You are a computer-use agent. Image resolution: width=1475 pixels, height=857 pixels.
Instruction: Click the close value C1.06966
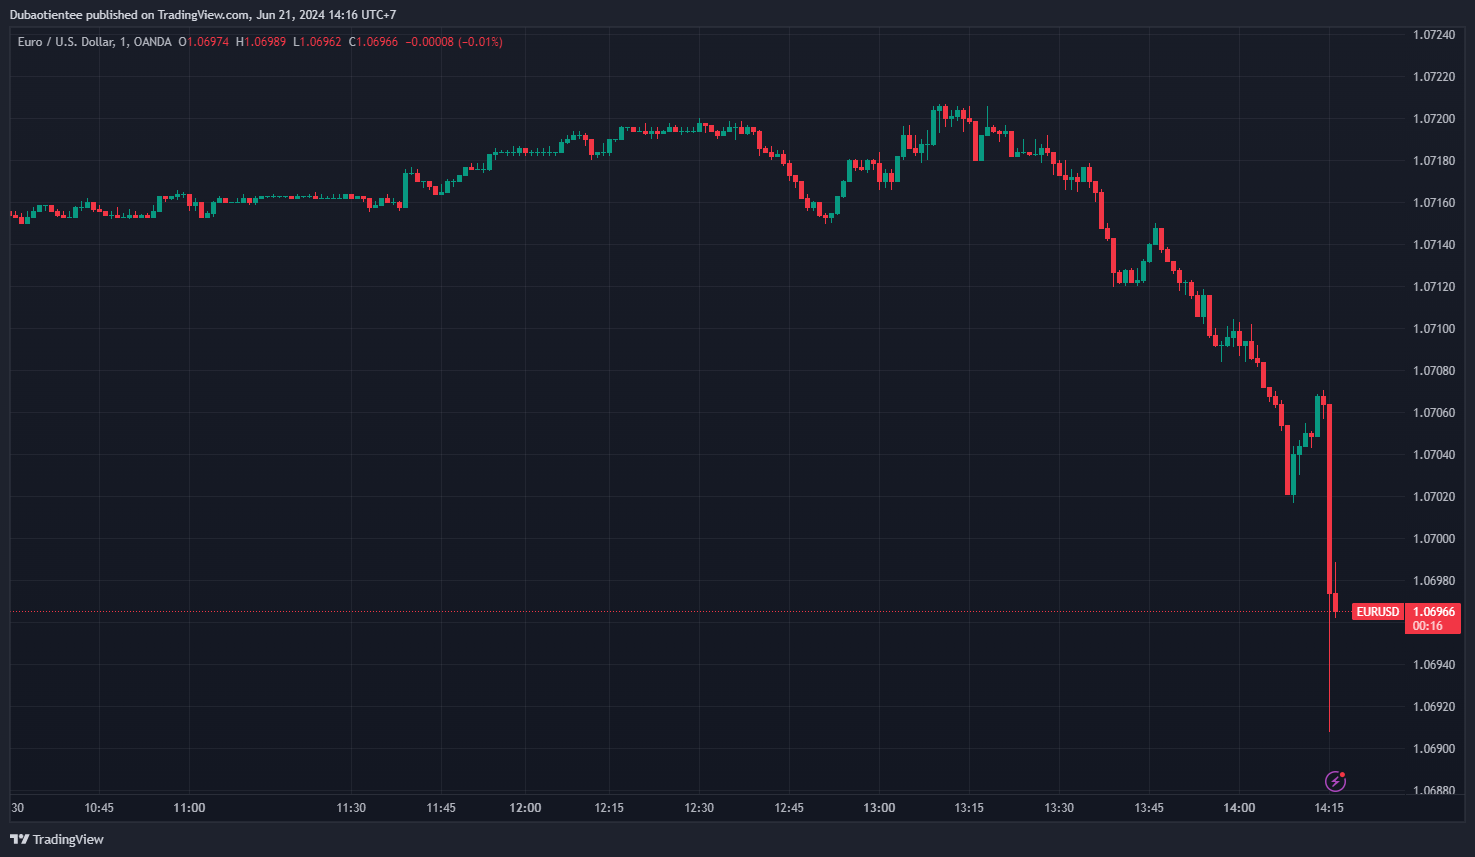coord(374,42)
